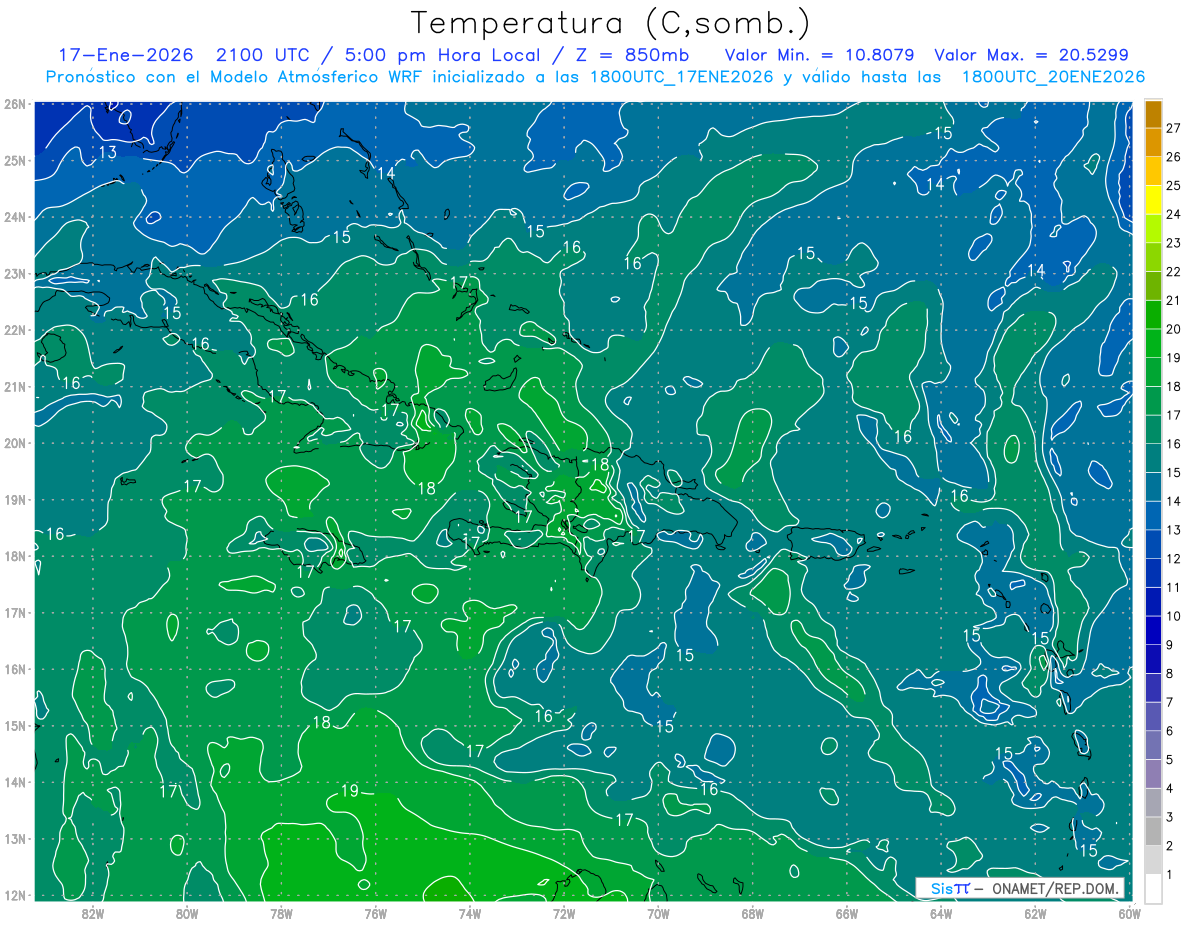Click the teal swatch between 15 and 16
Image resolution: width=1200 pixels, height=927 pixels.
[x=1154, y=459]
